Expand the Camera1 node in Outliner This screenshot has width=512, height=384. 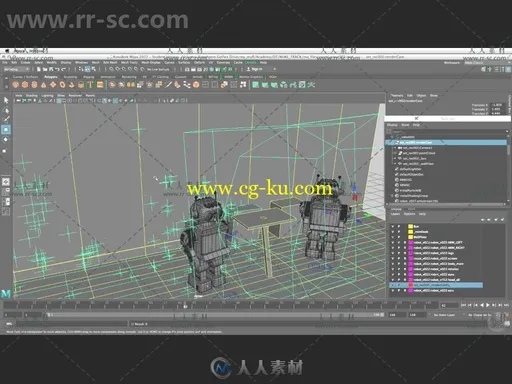[x=395, y=148]
